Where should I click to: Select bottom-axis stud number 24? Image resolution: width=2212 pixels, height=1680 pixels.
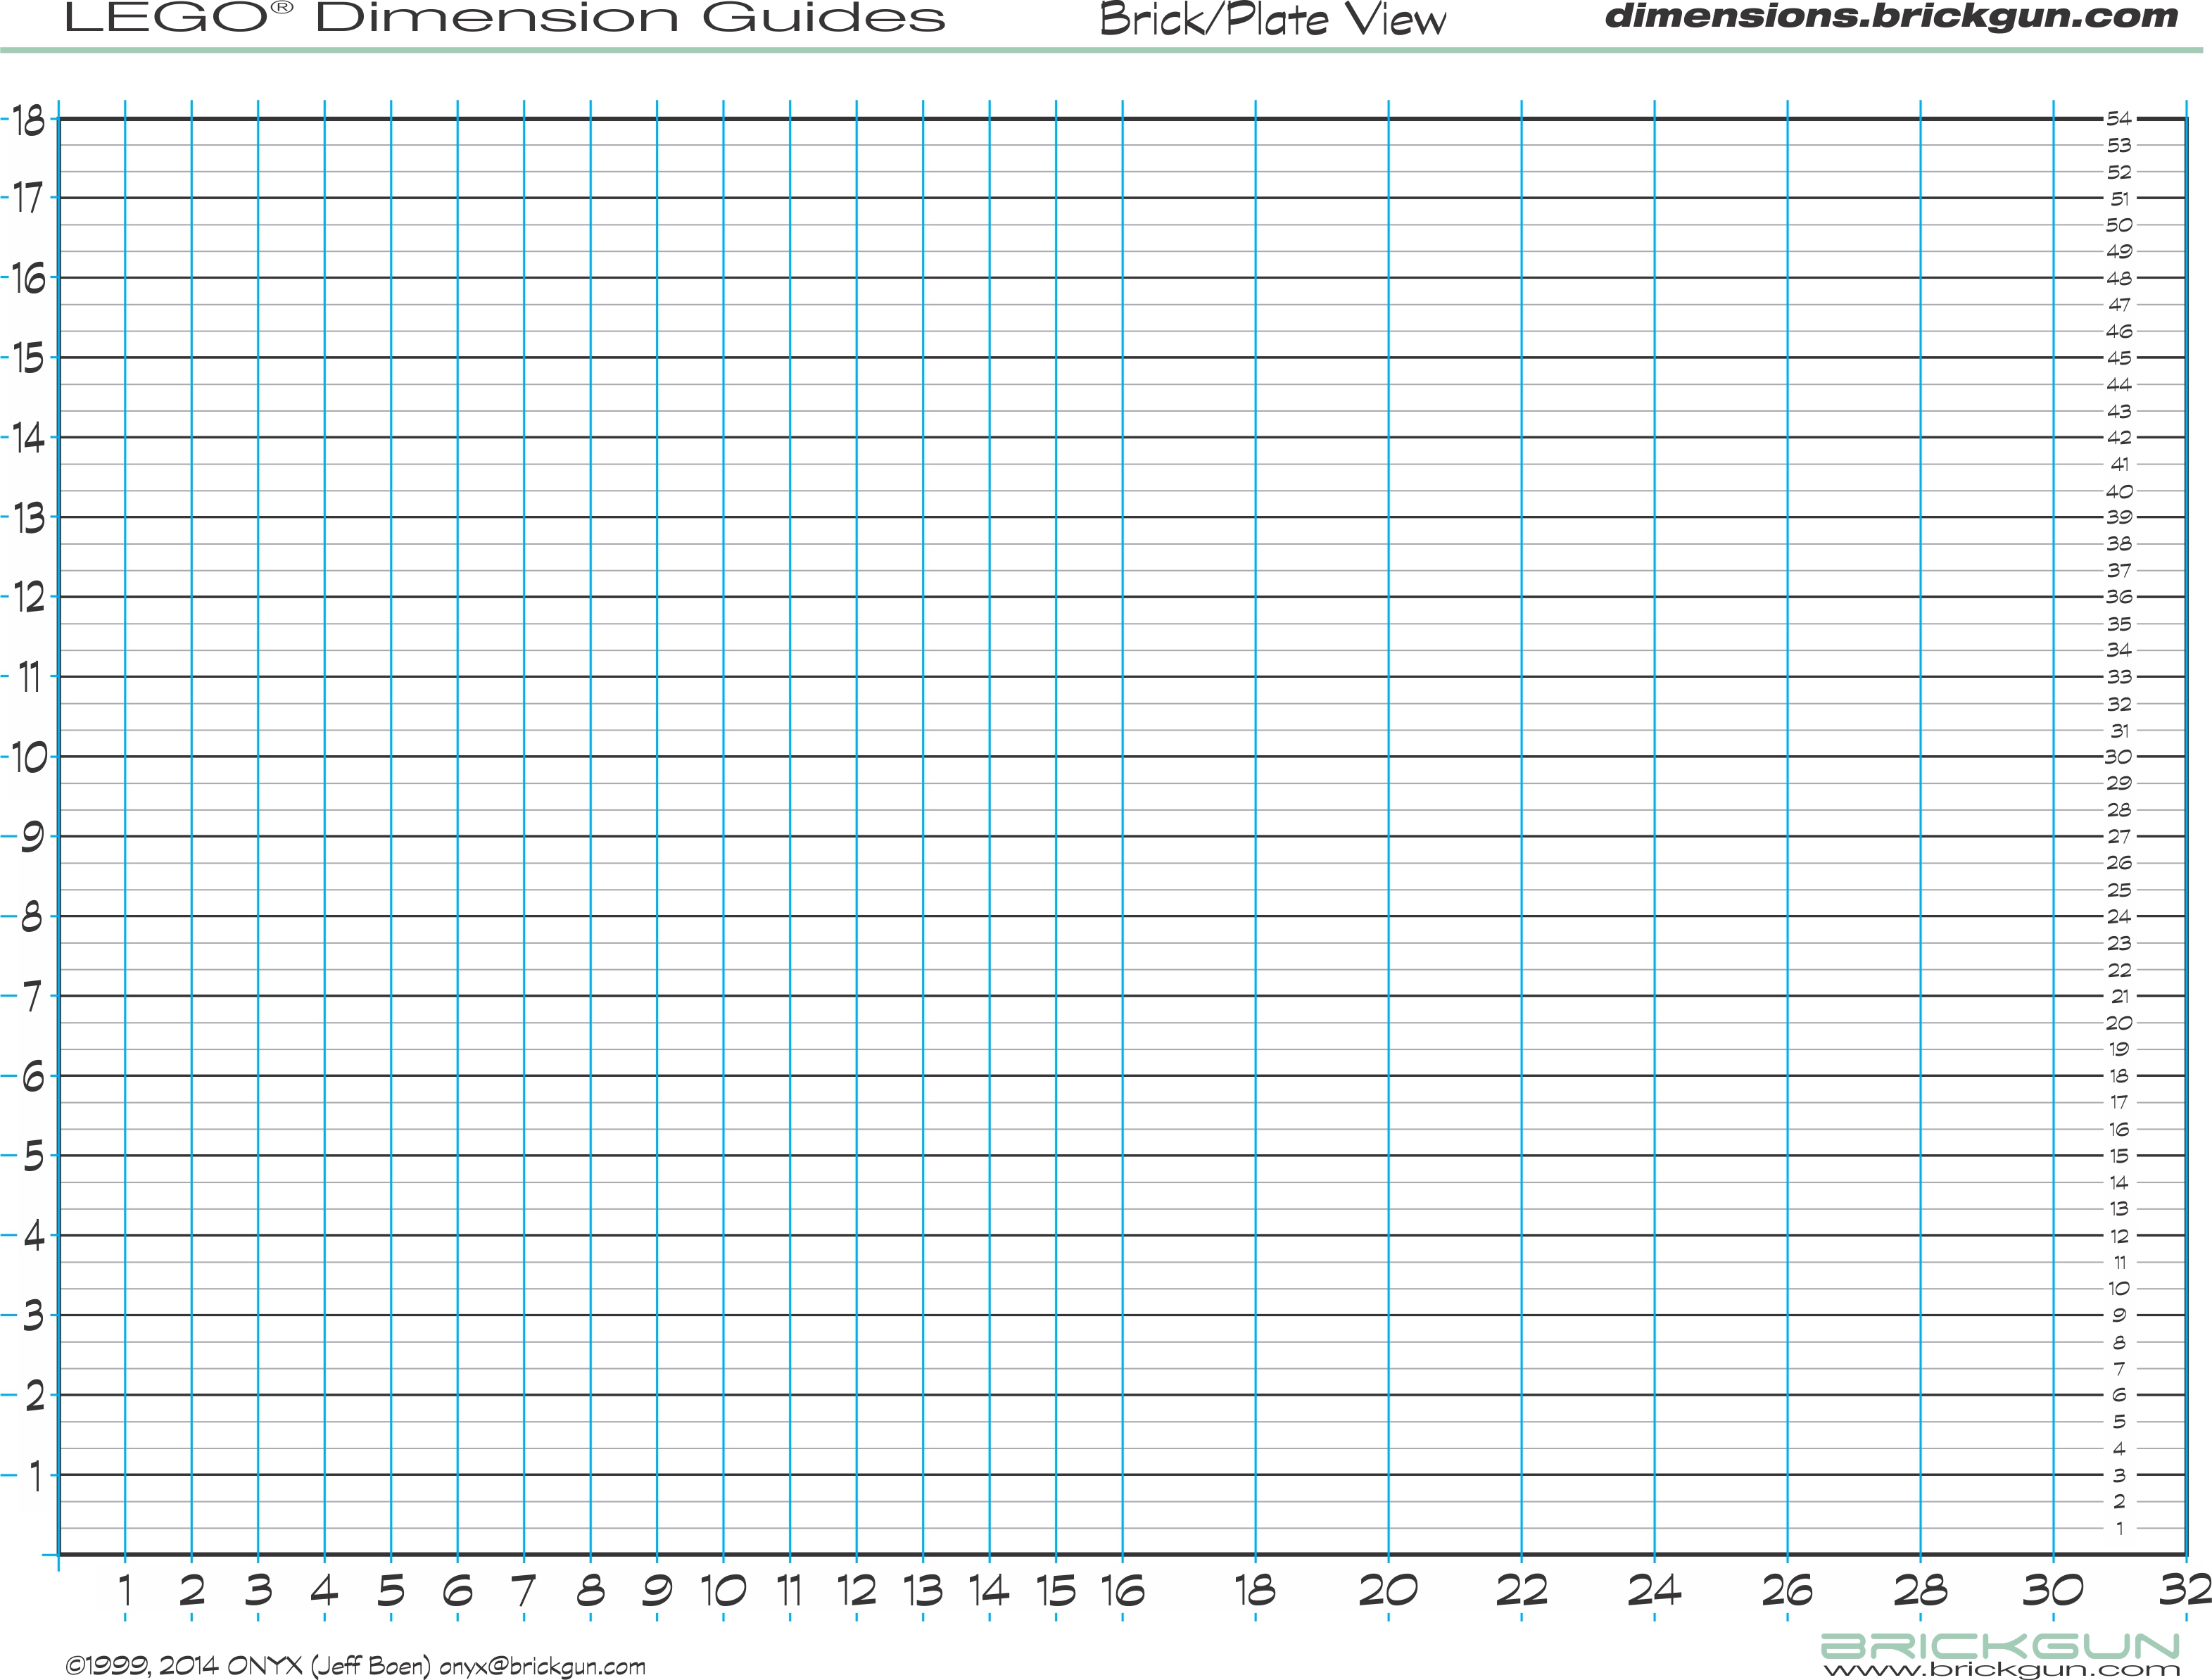pos(1654,1590)
